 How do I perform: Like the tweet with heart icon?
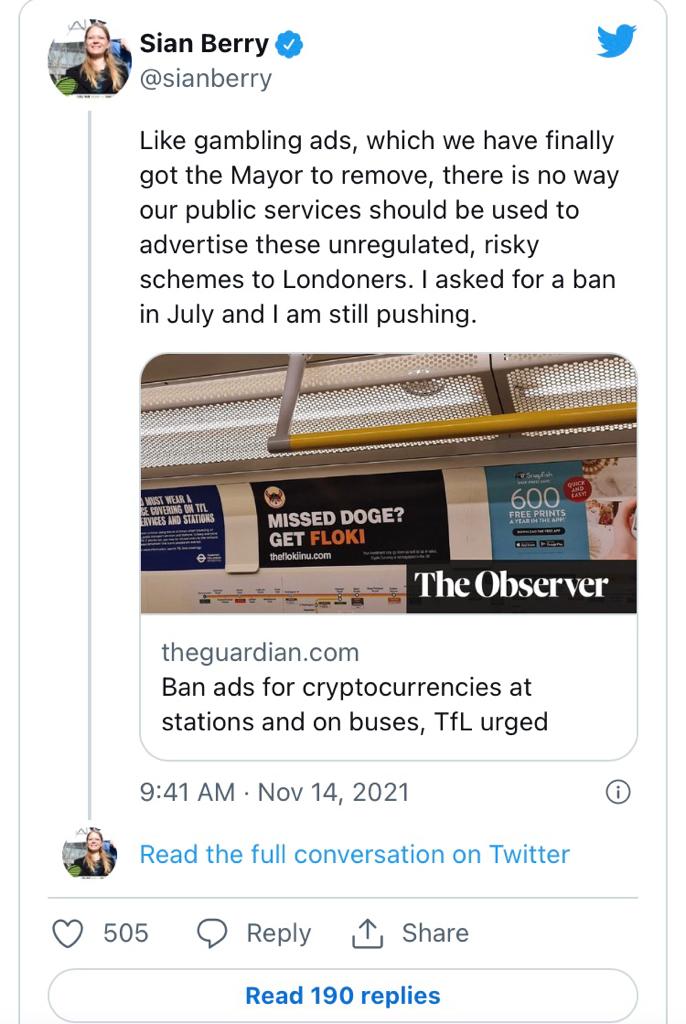67,933
